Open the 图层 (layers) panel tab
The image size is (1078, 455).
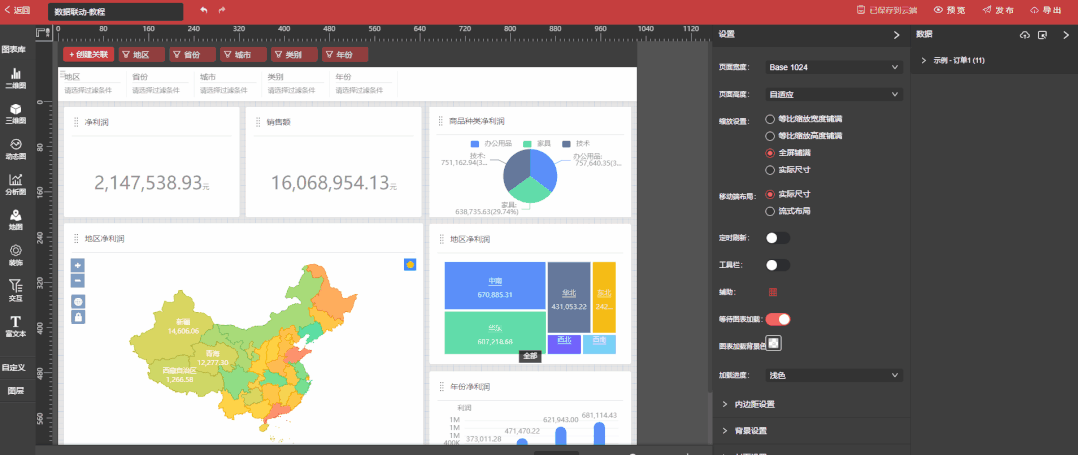pos(16,391)
